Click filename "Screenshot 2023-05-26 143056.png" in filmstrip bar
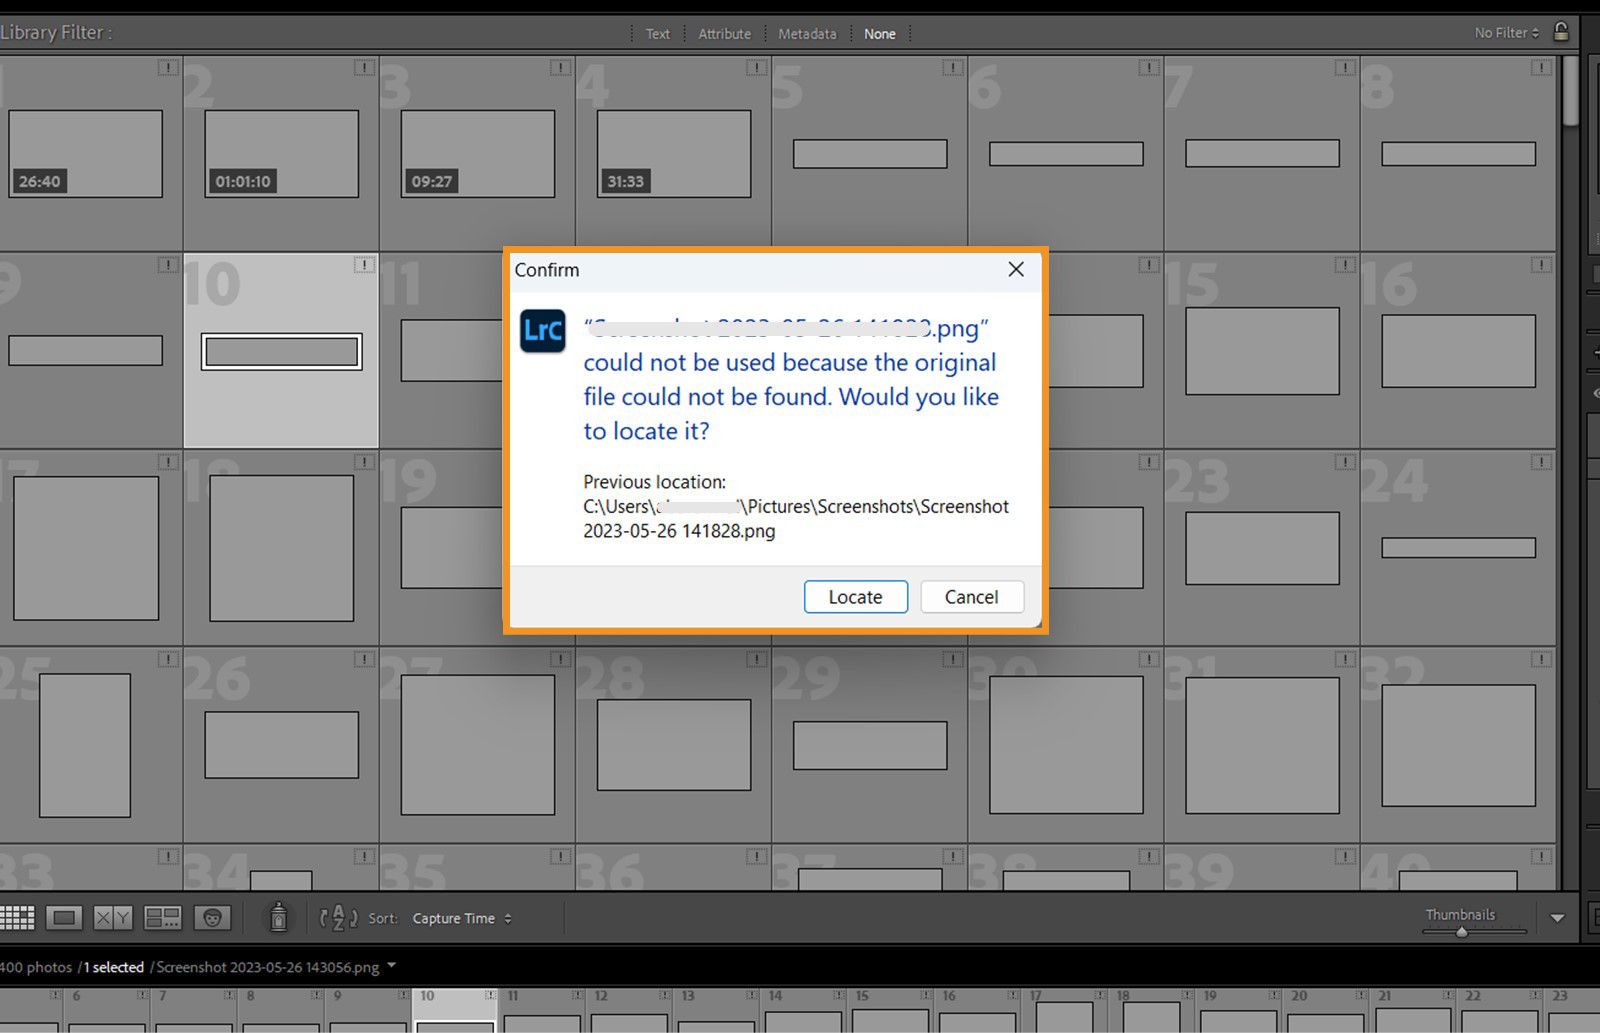1600x1033 pixels. tap(268, 967)
